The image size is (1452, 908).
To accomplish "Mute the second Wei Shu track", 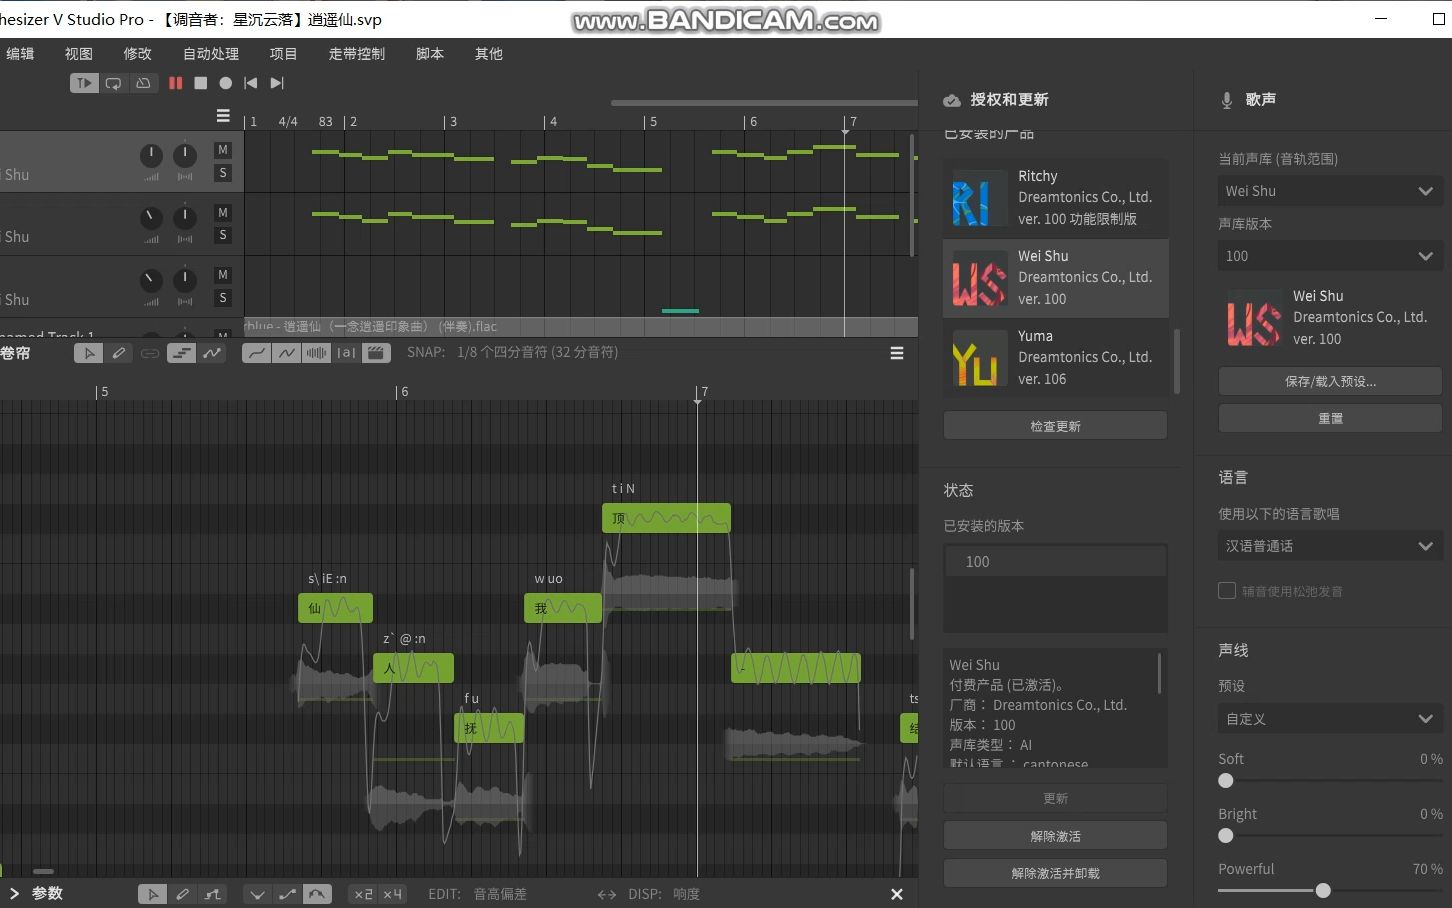I will pyautogui.click(x=223, y=212).
